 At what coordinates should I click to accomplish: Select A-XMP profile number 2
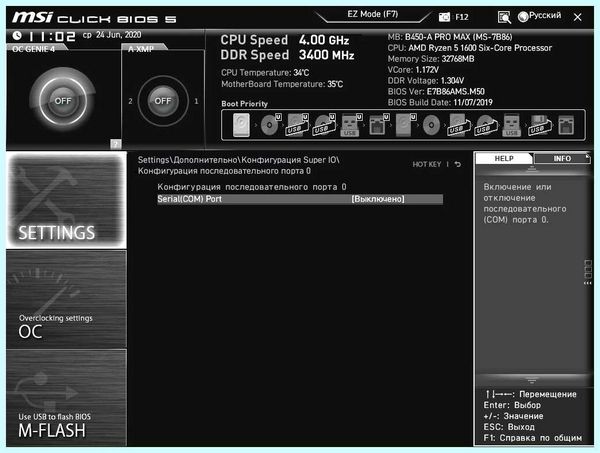coord(130,101)
